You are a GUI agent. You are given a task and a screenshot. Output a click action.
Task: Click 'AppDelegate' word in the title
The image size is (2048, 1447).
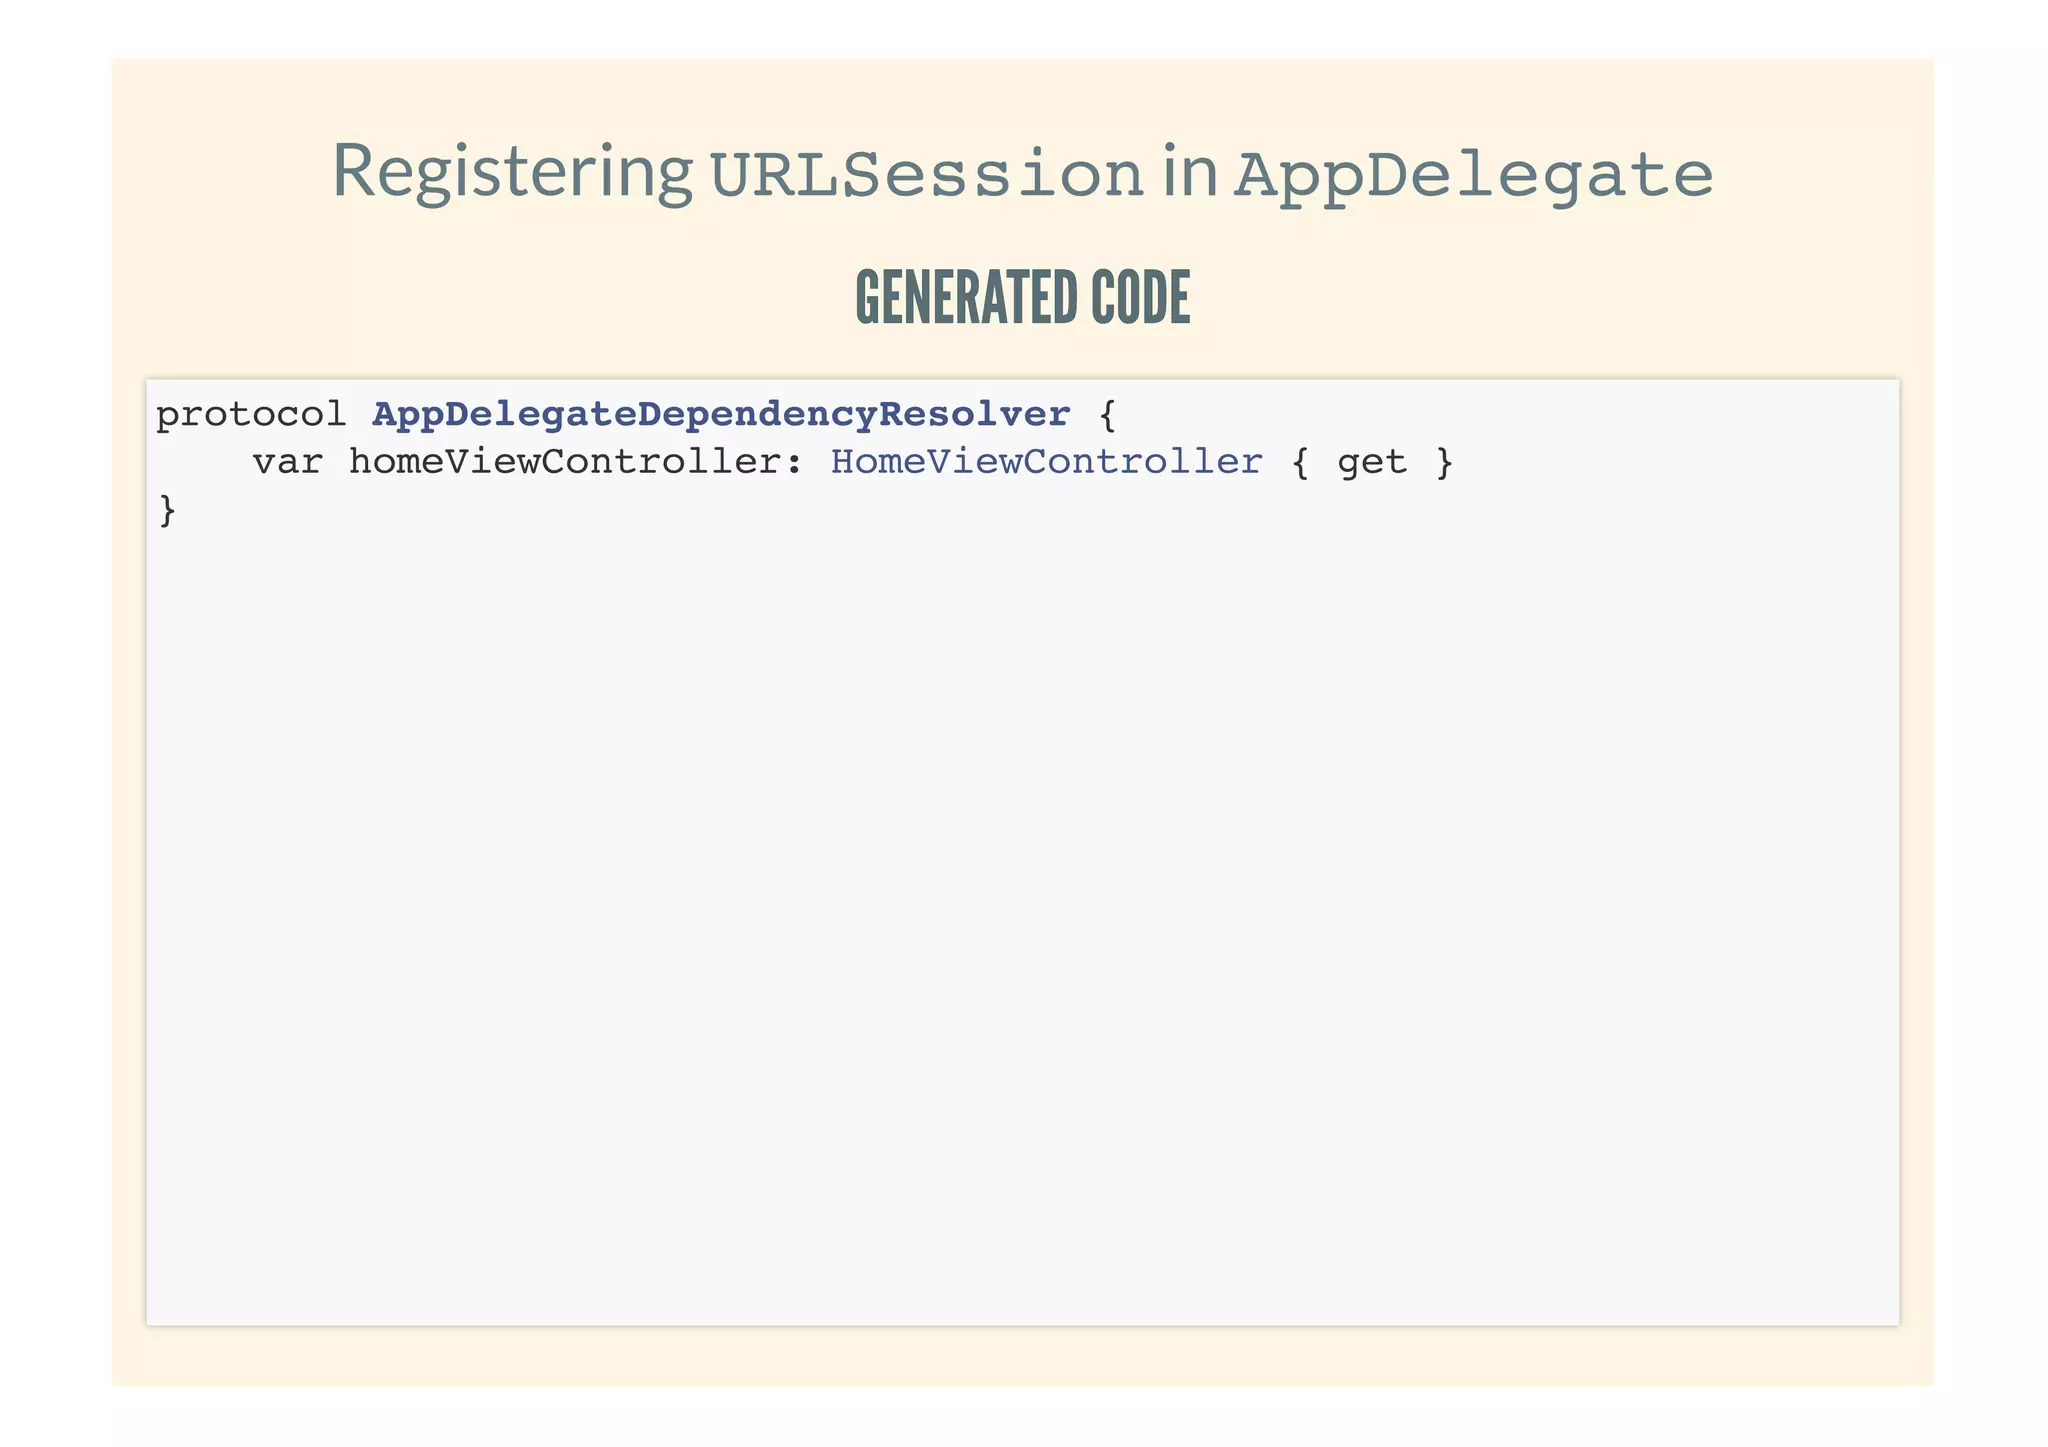coord(1474,177)
